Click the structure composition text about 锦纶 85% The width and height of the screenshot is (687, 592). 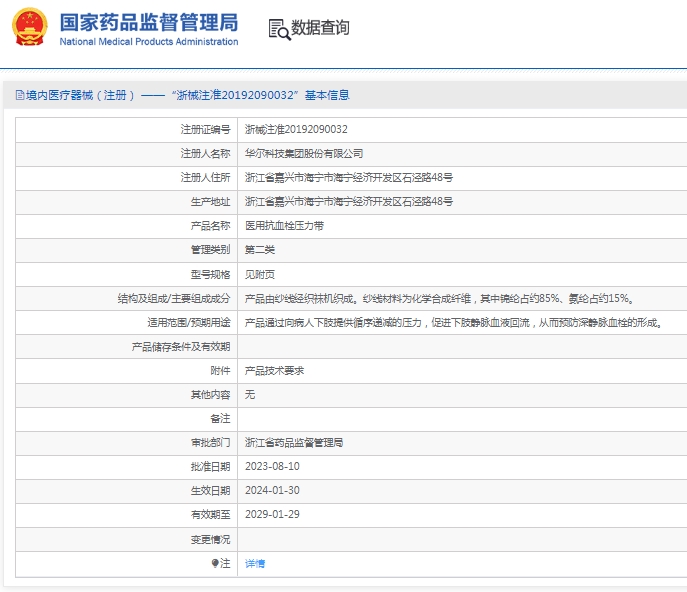pos(439,298)
